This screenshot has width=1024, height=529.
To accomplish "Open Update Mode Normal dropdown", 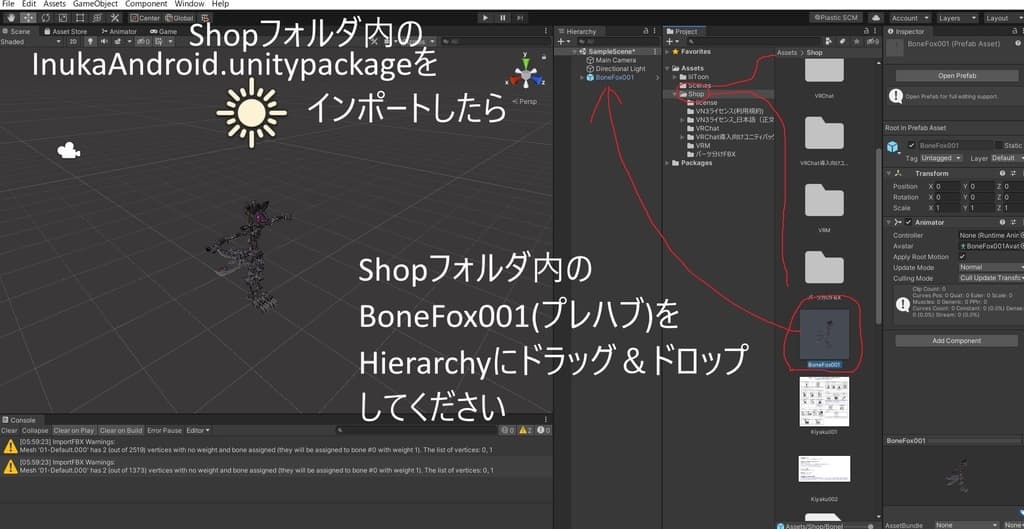I will pos(991,267).
